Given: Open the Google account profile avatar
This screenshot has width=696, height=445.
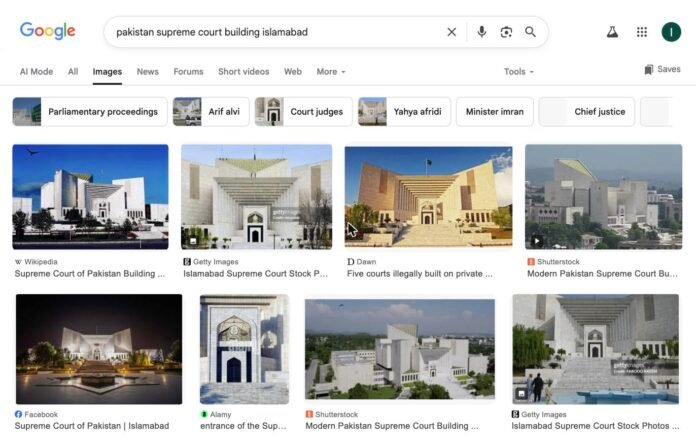Looking at the screenshot, I should (671, 32).
